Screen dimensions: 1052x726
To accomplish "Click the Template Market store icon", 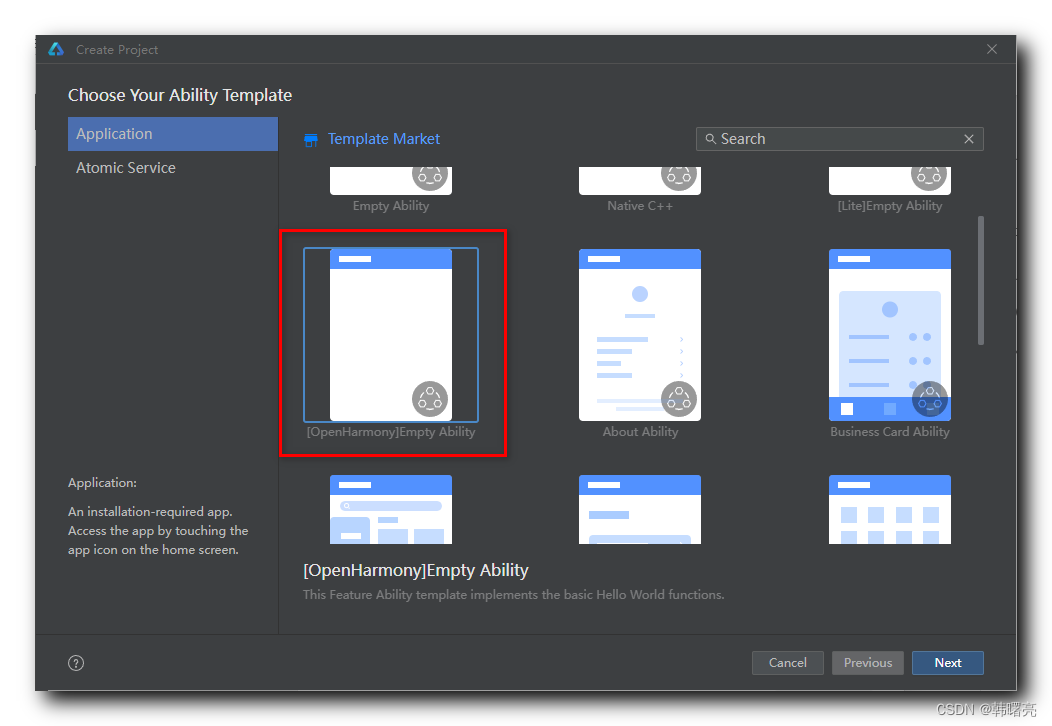I will [x=311, y=140].
